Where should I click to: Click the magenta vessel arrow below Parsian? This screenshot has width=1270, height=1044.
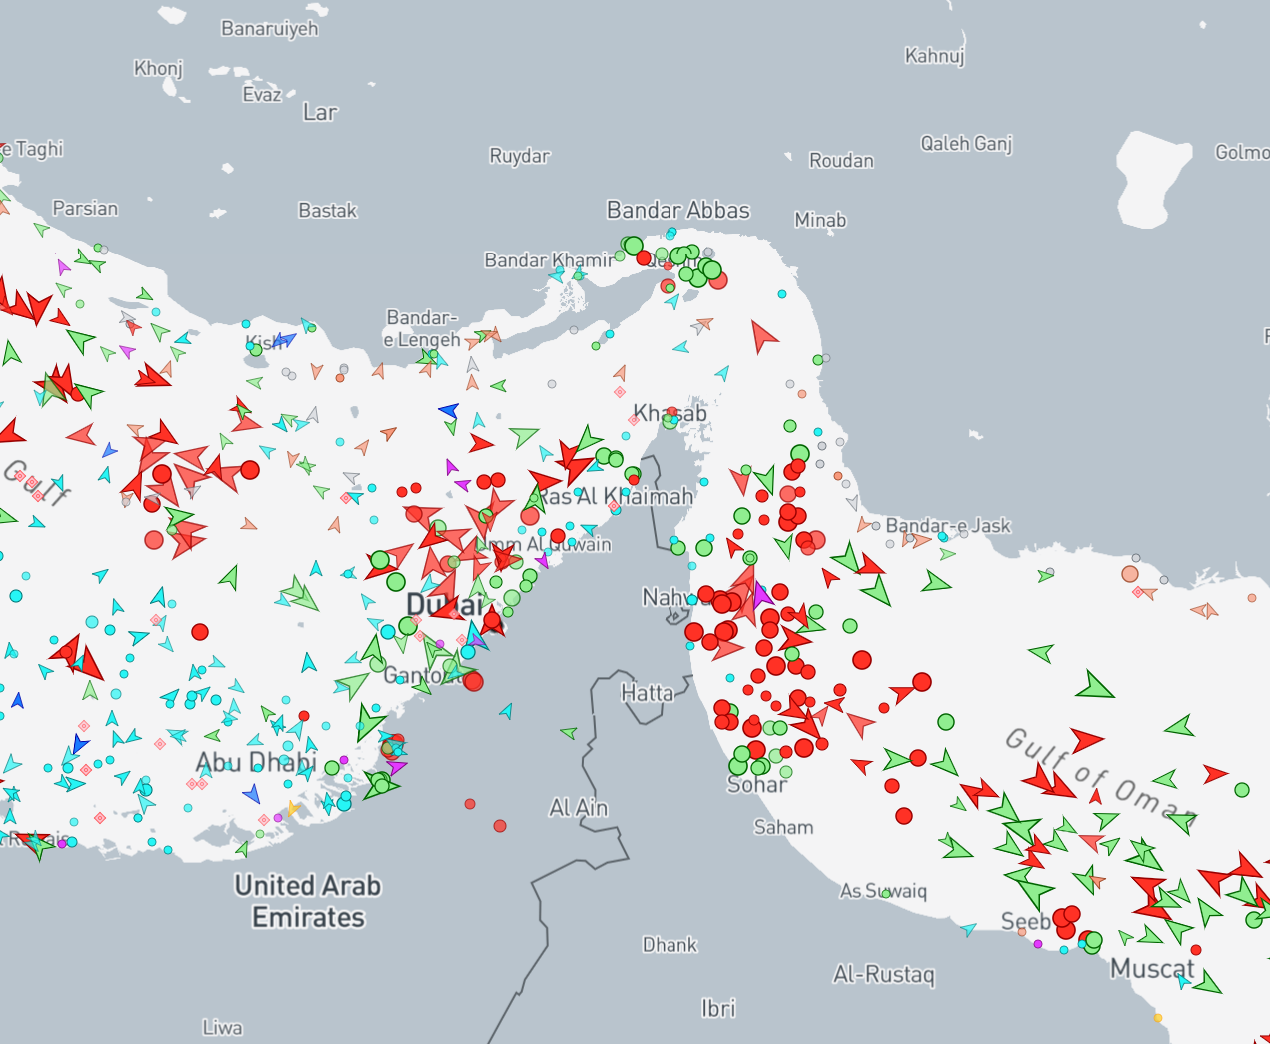64,267
